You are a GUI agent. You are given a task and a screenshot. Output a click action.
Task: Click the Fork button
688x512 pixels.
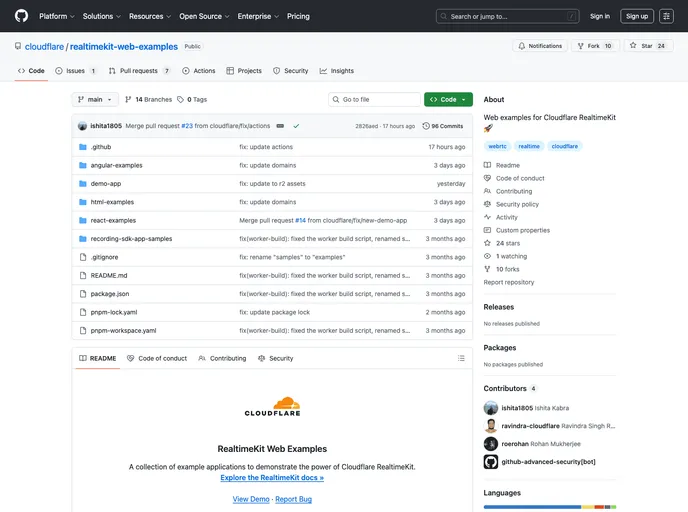595,46
